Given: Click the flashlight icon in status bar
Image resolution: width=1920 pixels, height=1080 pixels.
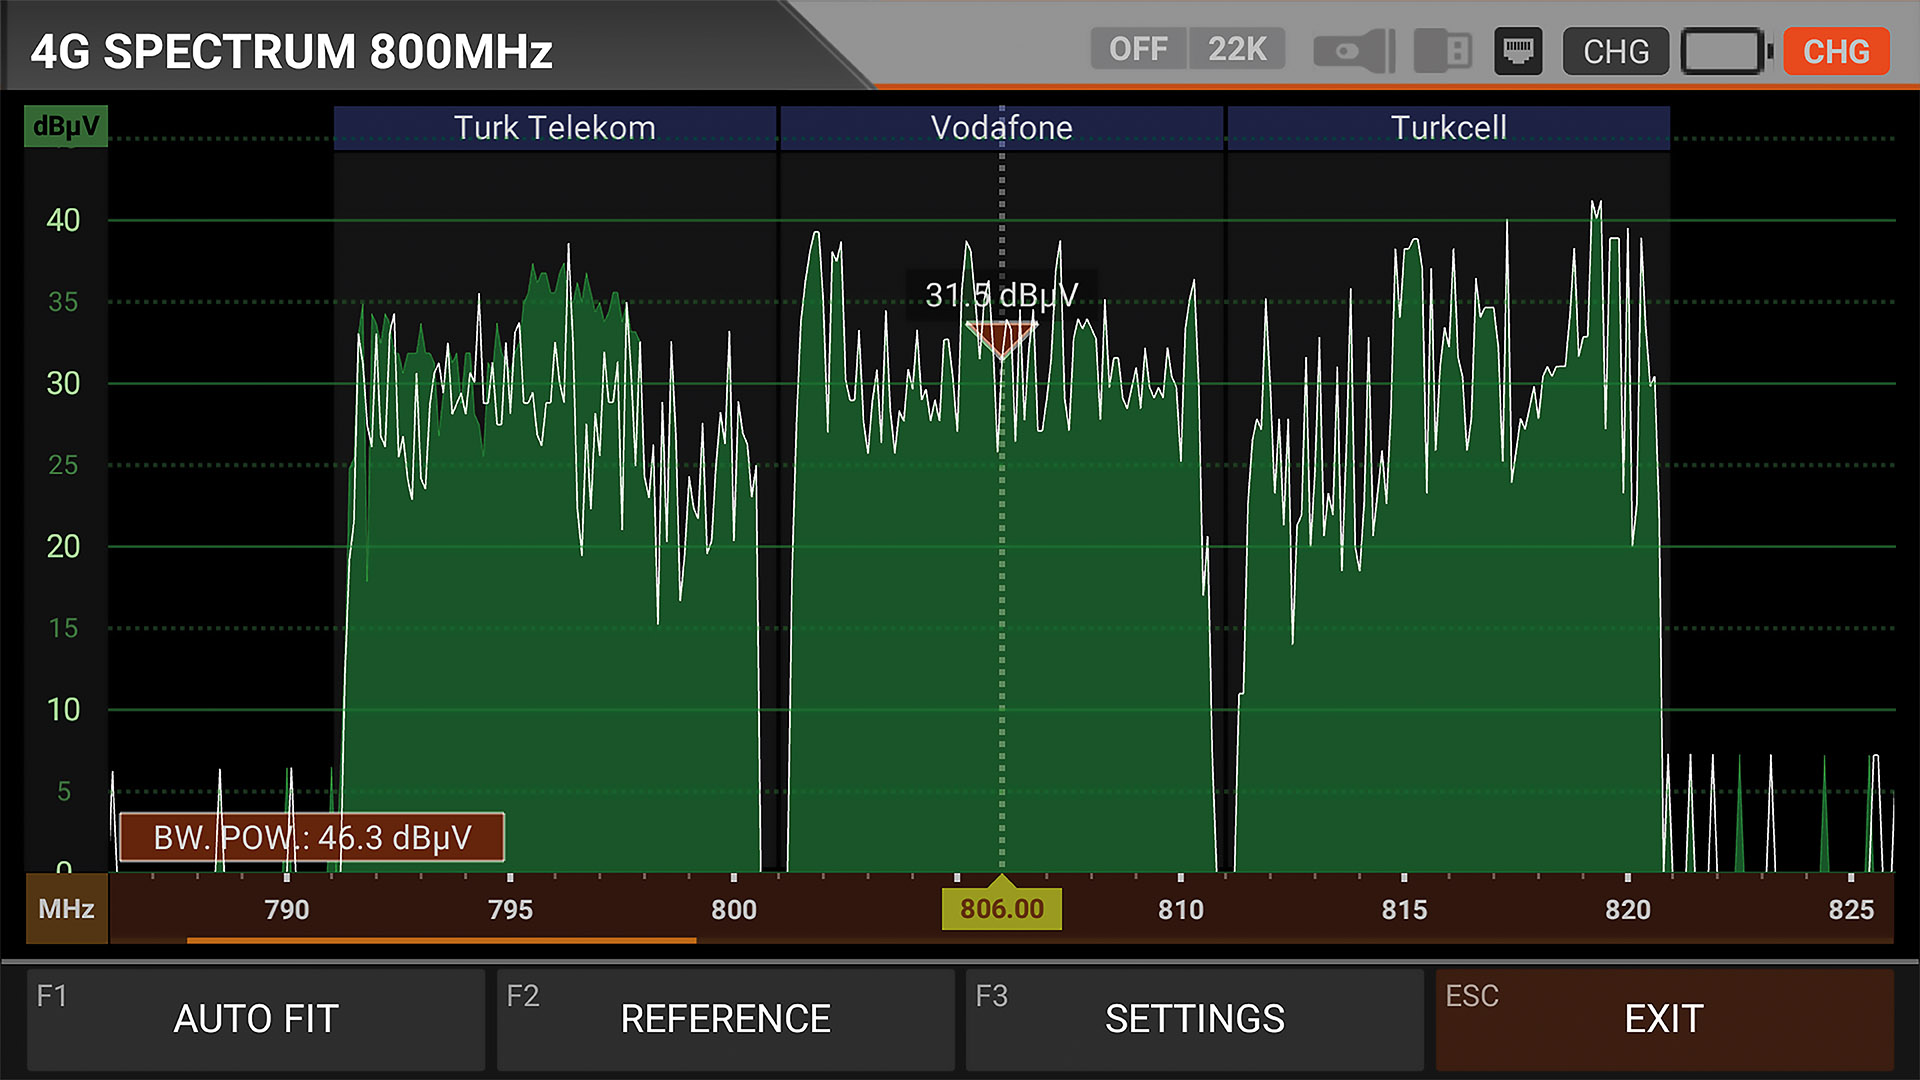Looking at the screenshot, I should click(1354, 51).
